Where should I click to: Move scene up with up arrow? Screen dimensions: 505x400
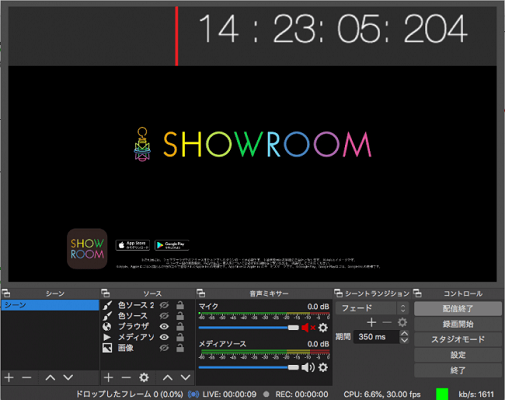[50, 378]
